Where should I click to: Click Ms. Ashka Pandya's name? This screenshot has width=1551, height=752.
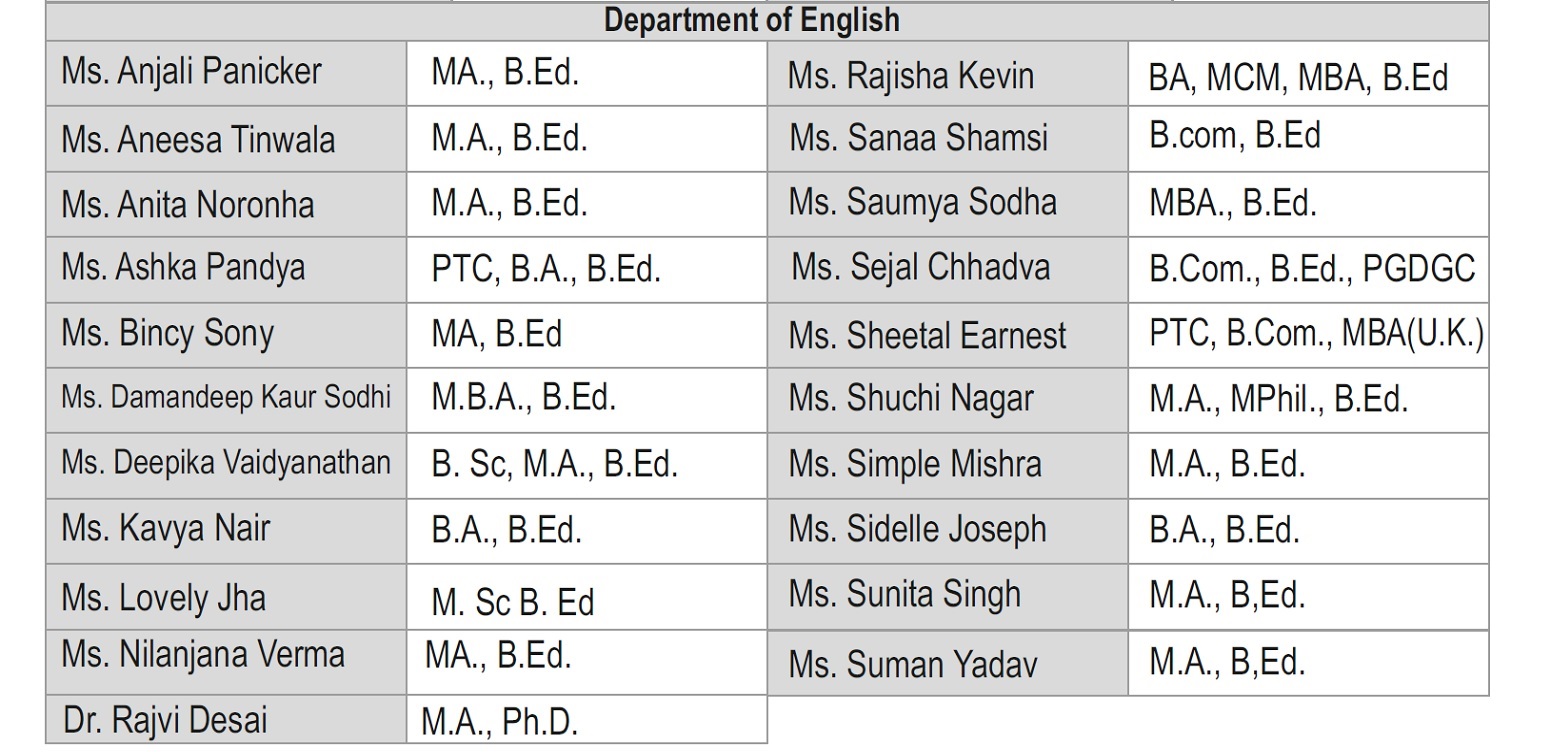click(x=183, y=268)
